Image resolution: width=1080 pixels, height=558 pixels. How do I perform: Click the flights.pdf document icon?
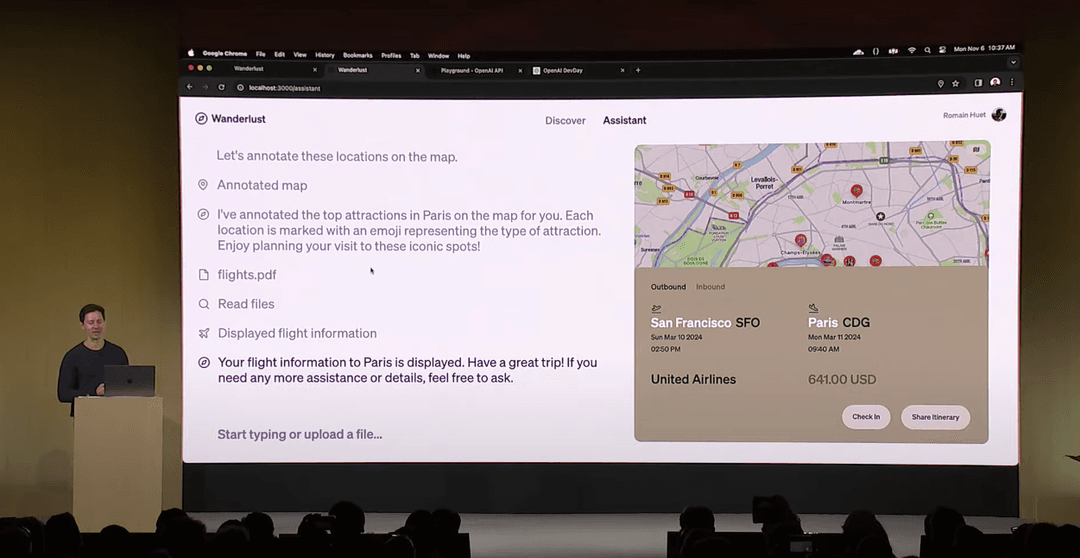[203, 275]
